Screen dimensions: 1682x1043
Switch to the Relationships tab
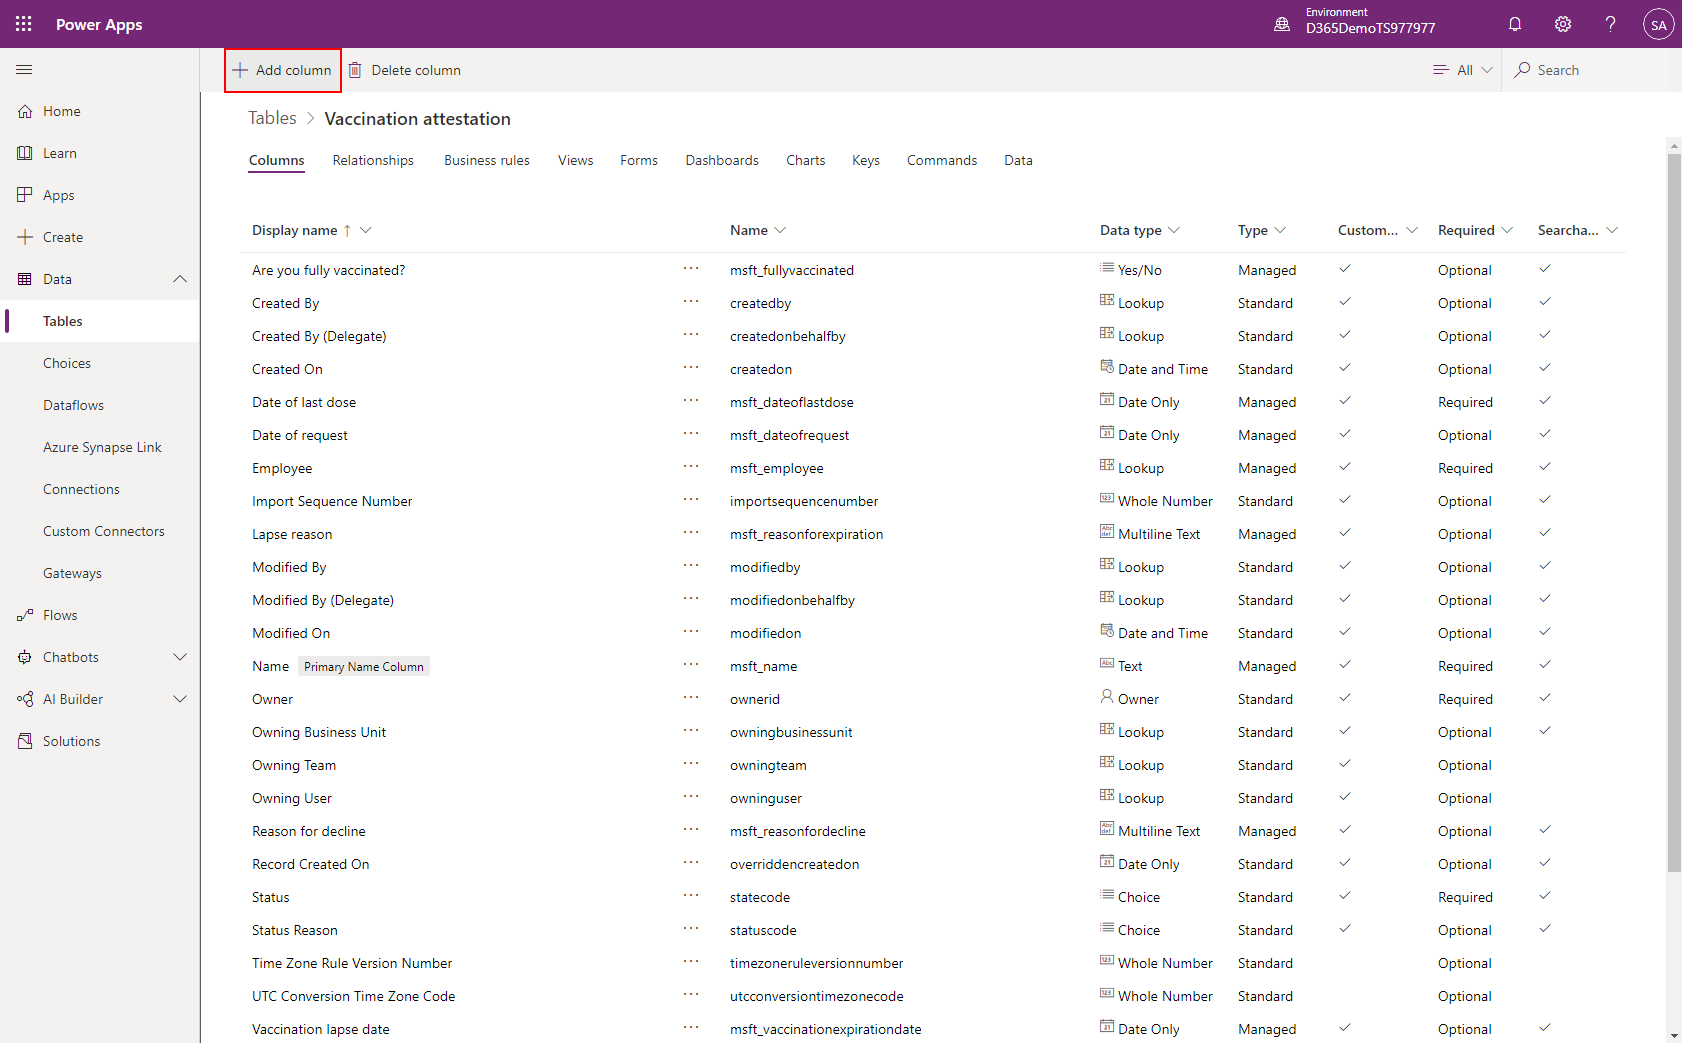pyautogui.click(x=373, y=160)
